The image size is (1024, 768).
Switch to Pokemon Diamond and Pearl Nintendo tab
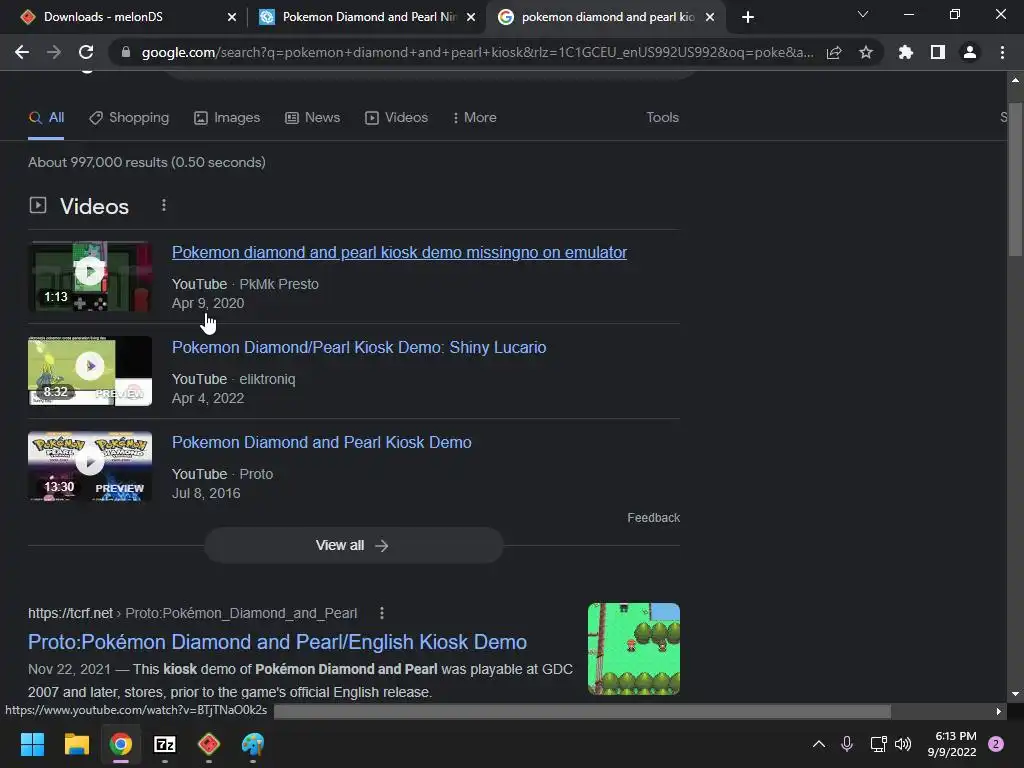coord(370,17)
